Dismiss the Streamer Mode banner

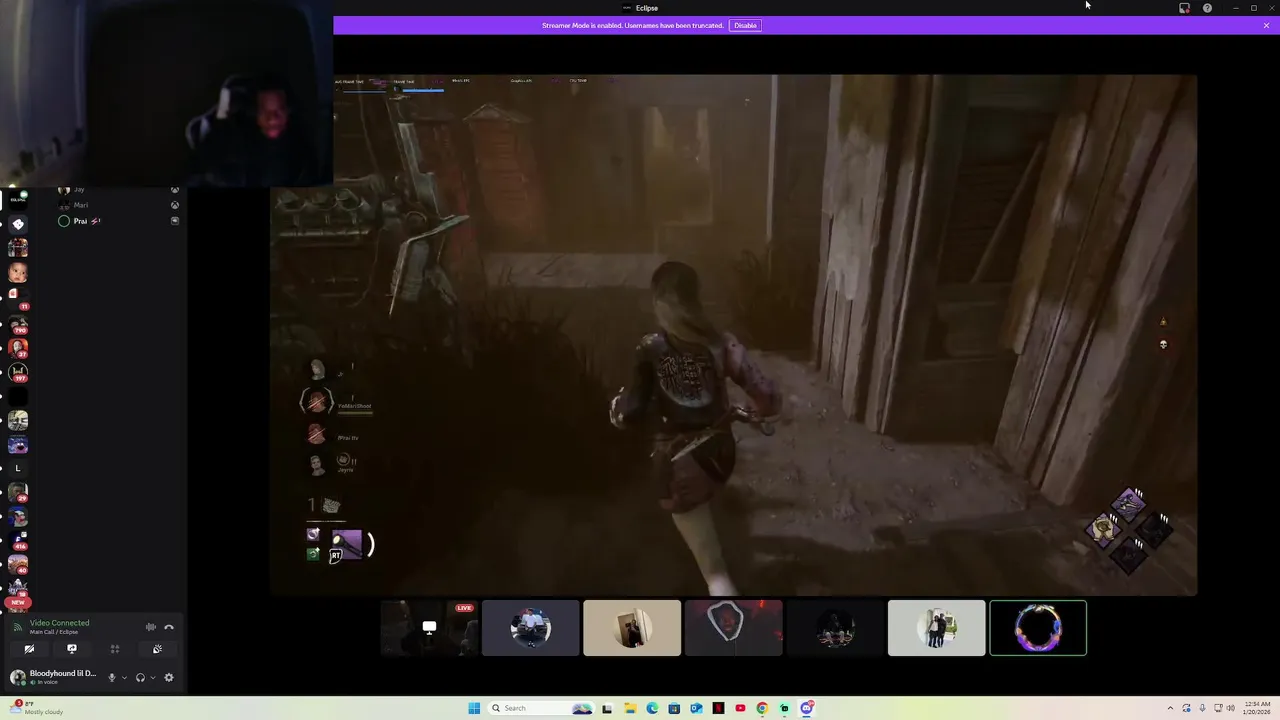(x=1266, y=25)
